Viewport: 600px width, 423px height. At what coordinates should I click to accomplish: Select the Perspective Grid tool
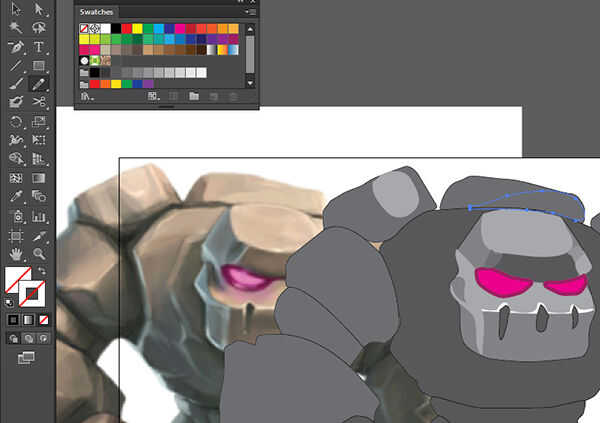pyautogui.click(x=39, y=158)
